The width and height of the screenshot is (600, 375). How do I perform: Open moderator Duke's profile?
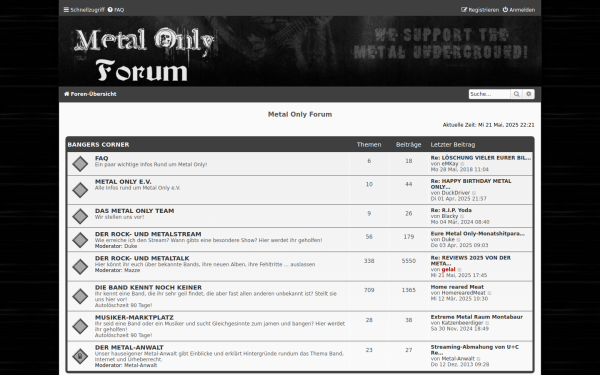(130, 246)
